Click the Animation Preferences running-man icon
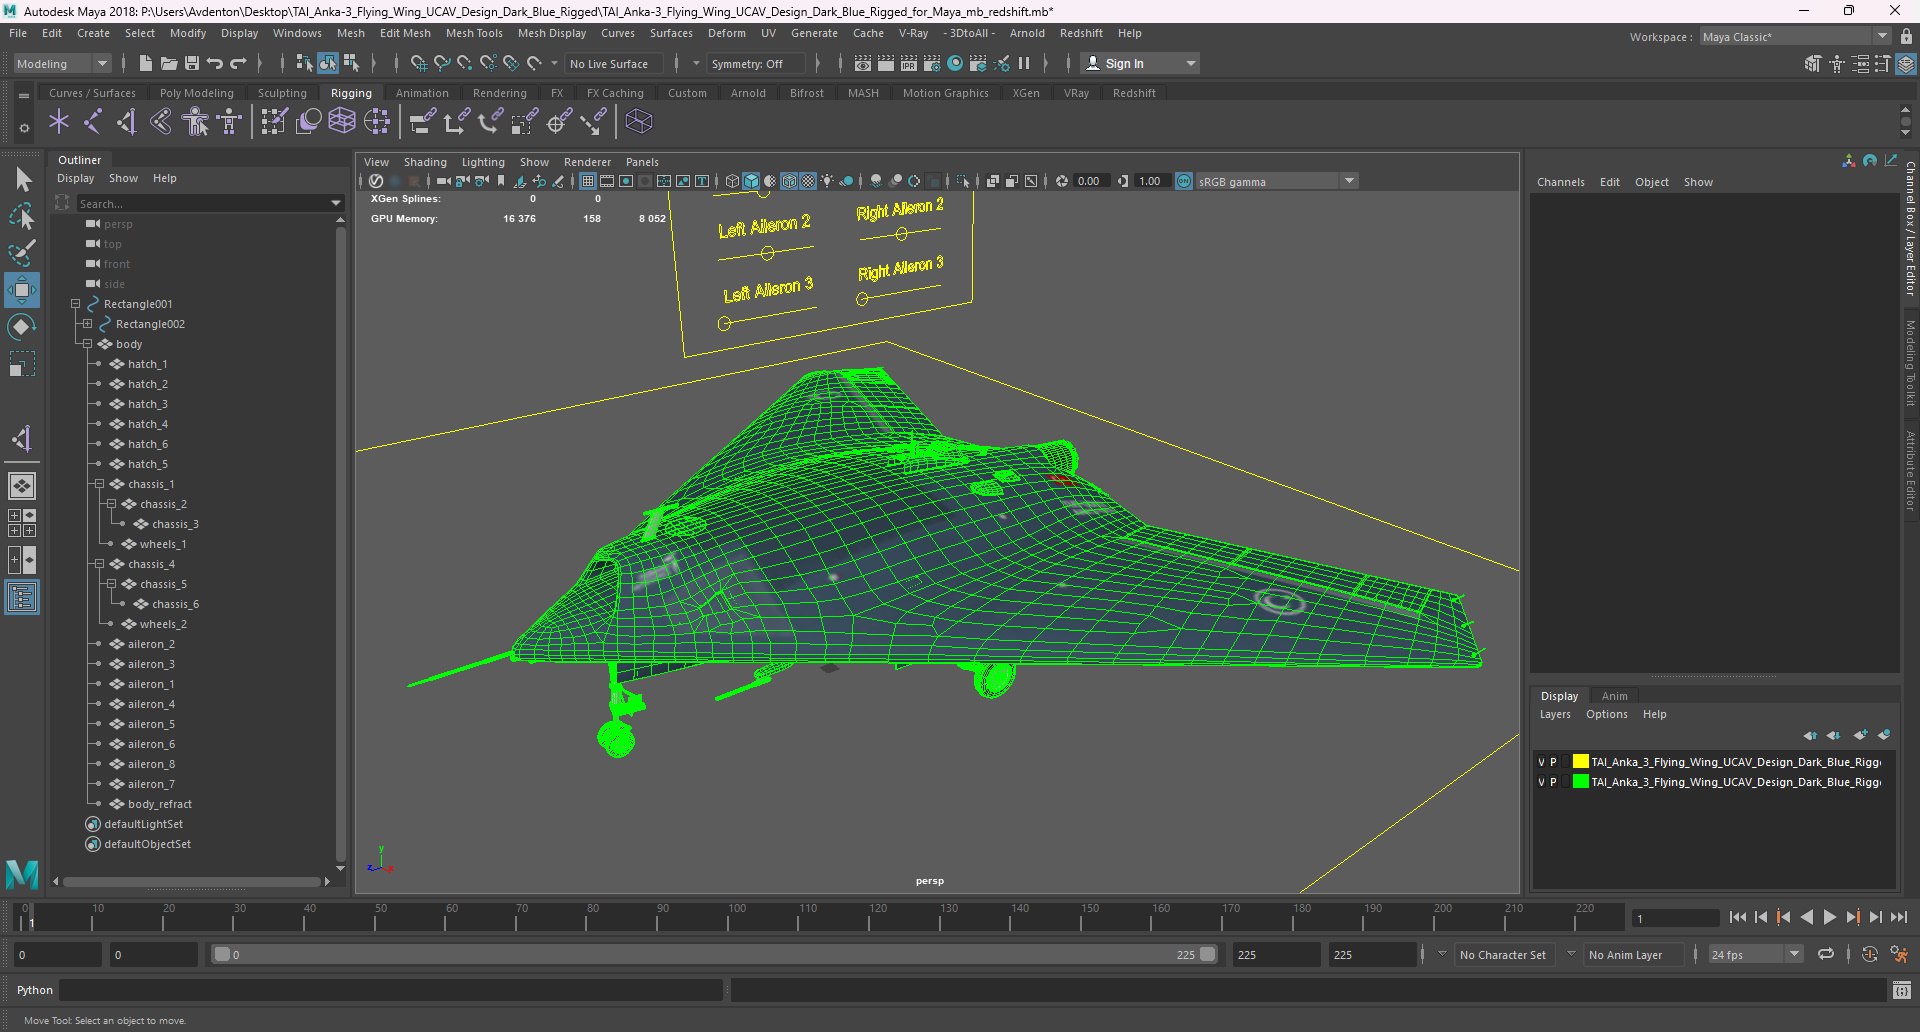1920x1032 pixels. 1899,954
